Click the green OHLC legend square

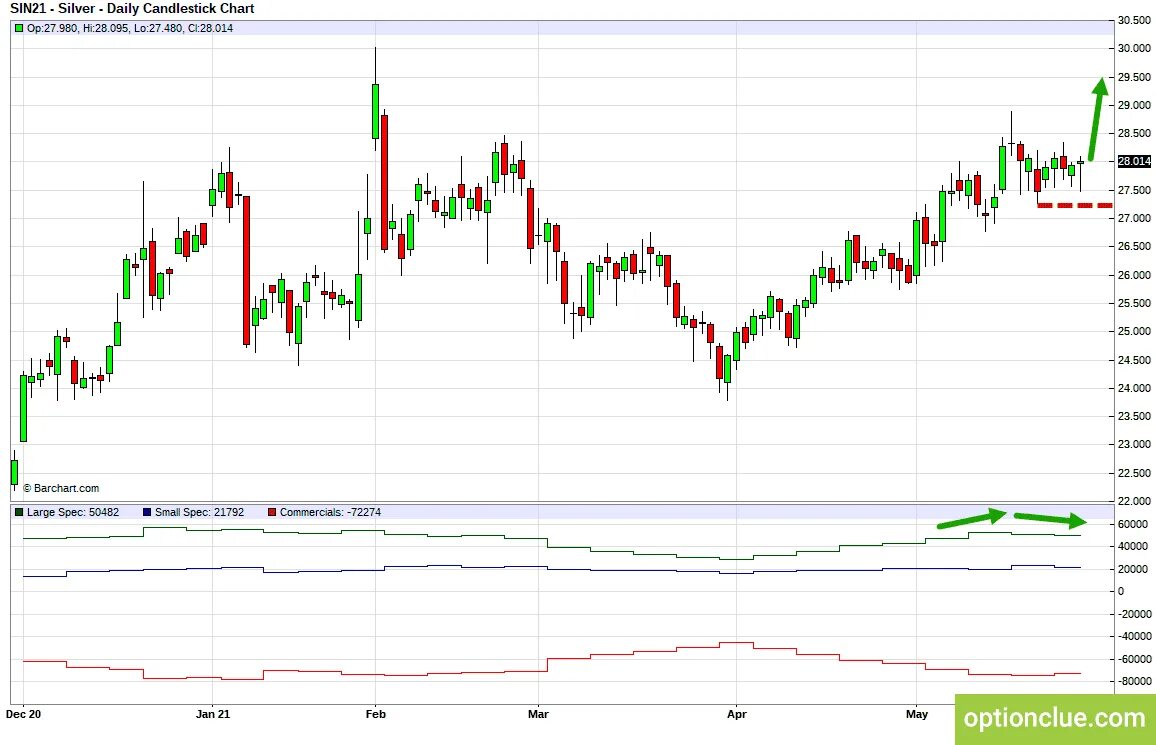click(x=19, y=28)
